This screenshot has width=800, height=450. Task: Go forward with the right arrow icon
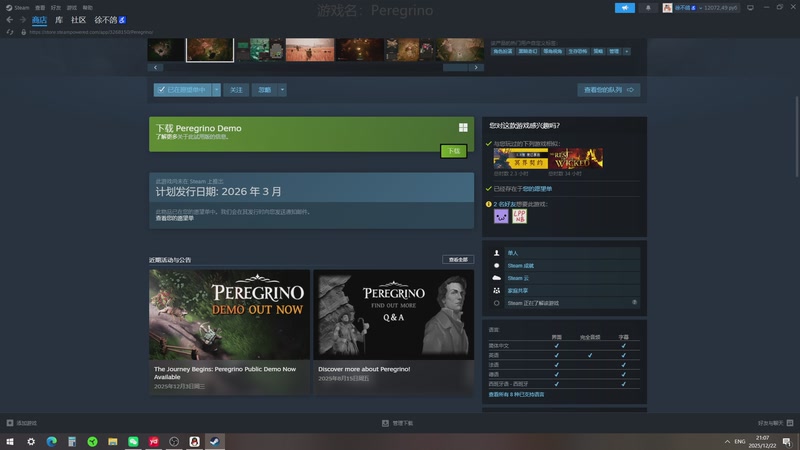pyautogui.click(x=22, y=20)
